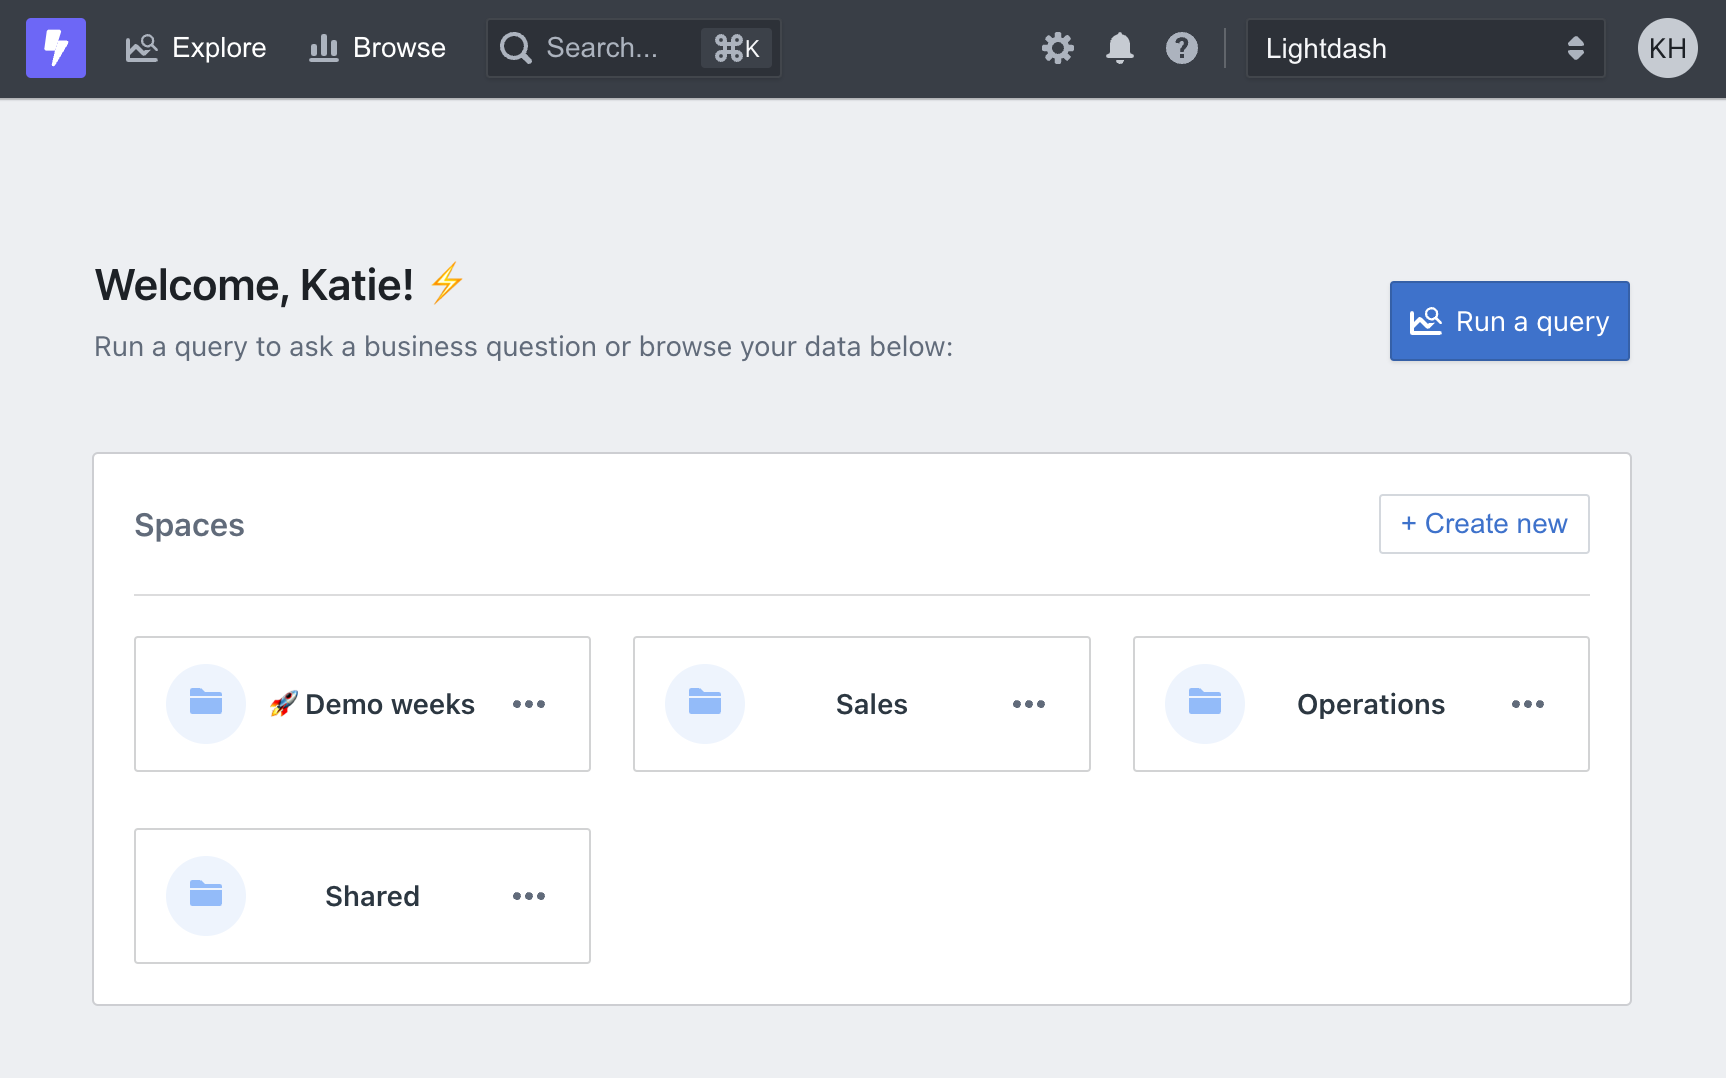1726x1078 pixels.
Task: Click the Lightdash lightning bolt logo
Action: 56,48
